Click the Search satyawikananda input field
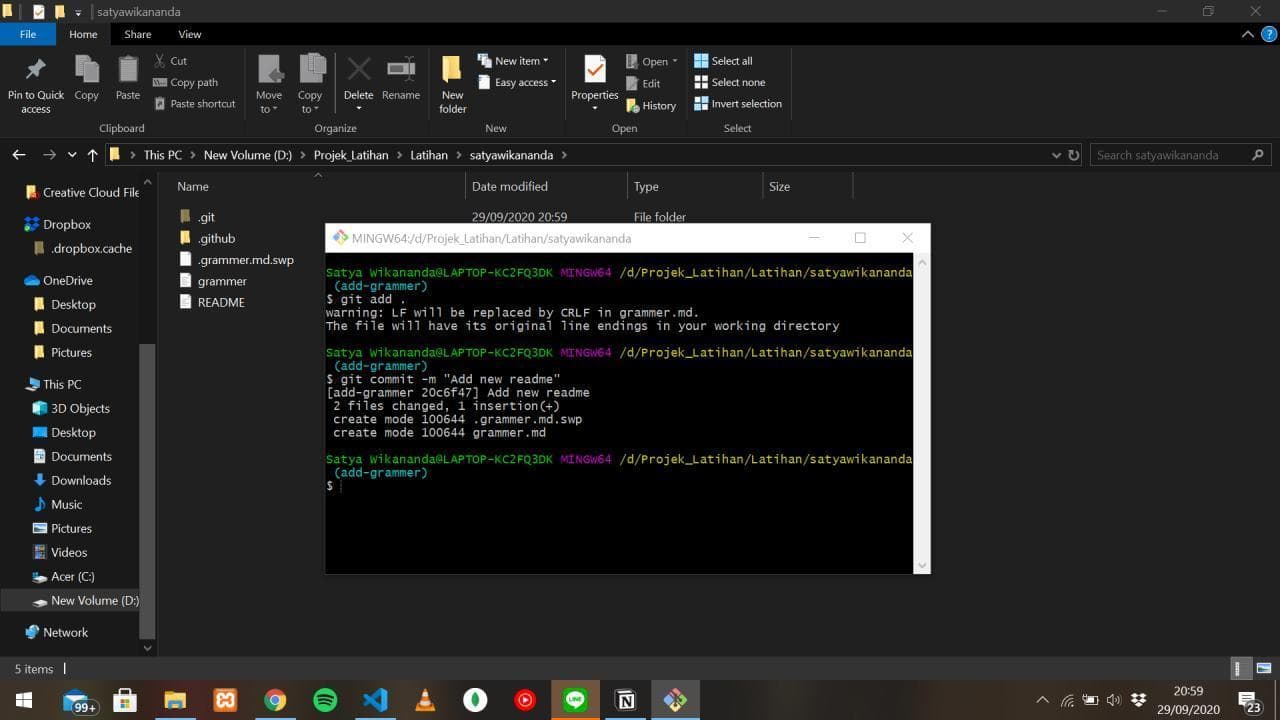This screenshot has height=720, width=1280. click(1170, 155)
